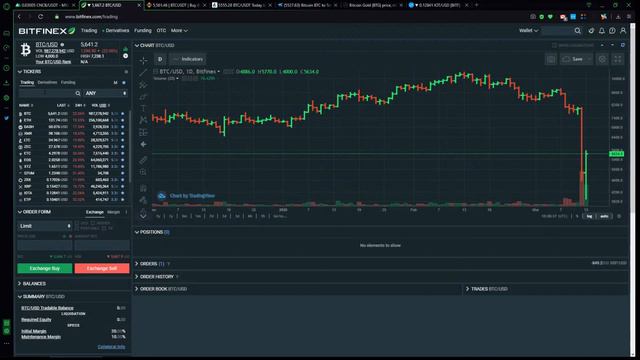Viewport: 640px width, 360px height.
Task: Open the ANY currency filter dropdown
Action: tap(105, 93)
